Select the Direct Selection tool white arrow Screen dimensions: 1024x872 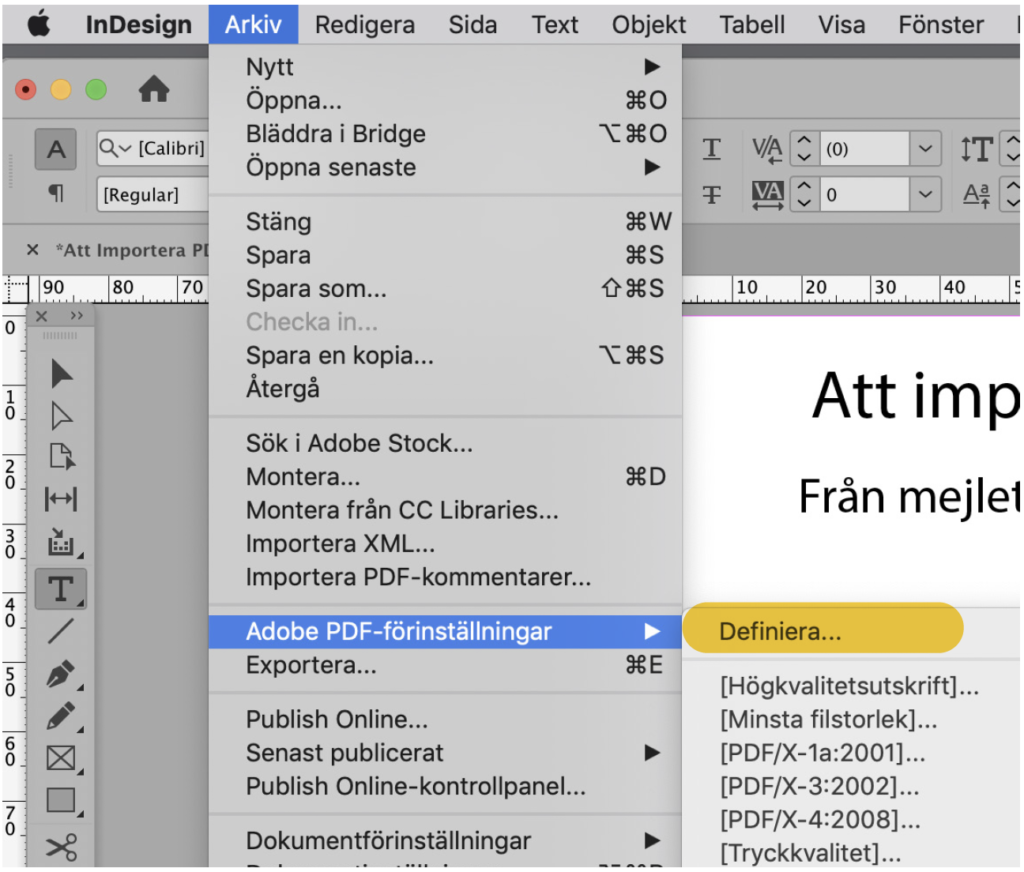point(61,415)
